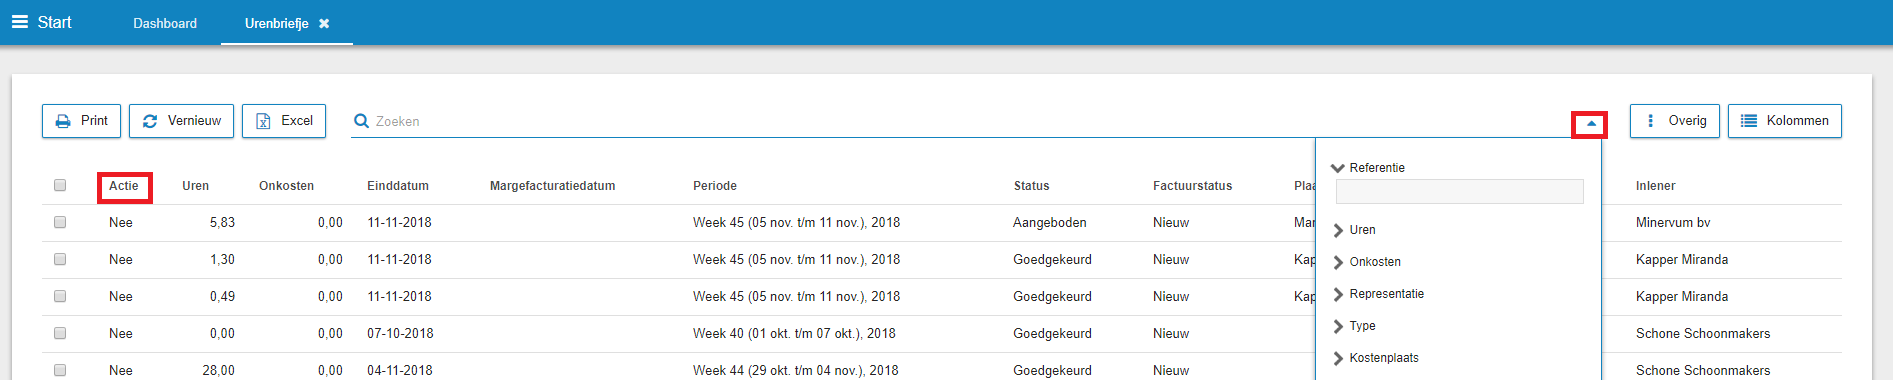1893x380 pixels.
Task: Refresh the list with the Vernieuw button
Action: (182, 121)
